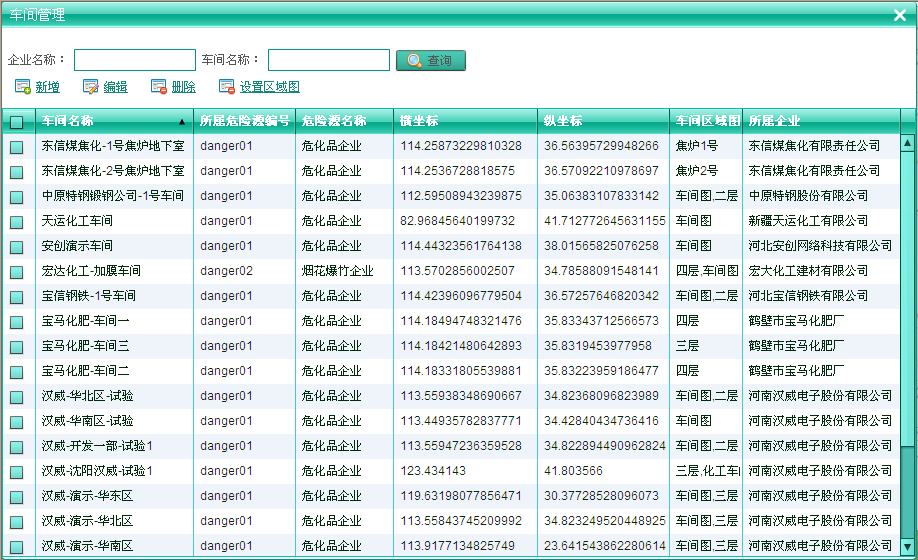Sort by 车间名称 column header
The height and width of the screenshot is (560, 918).
(114, 121)
